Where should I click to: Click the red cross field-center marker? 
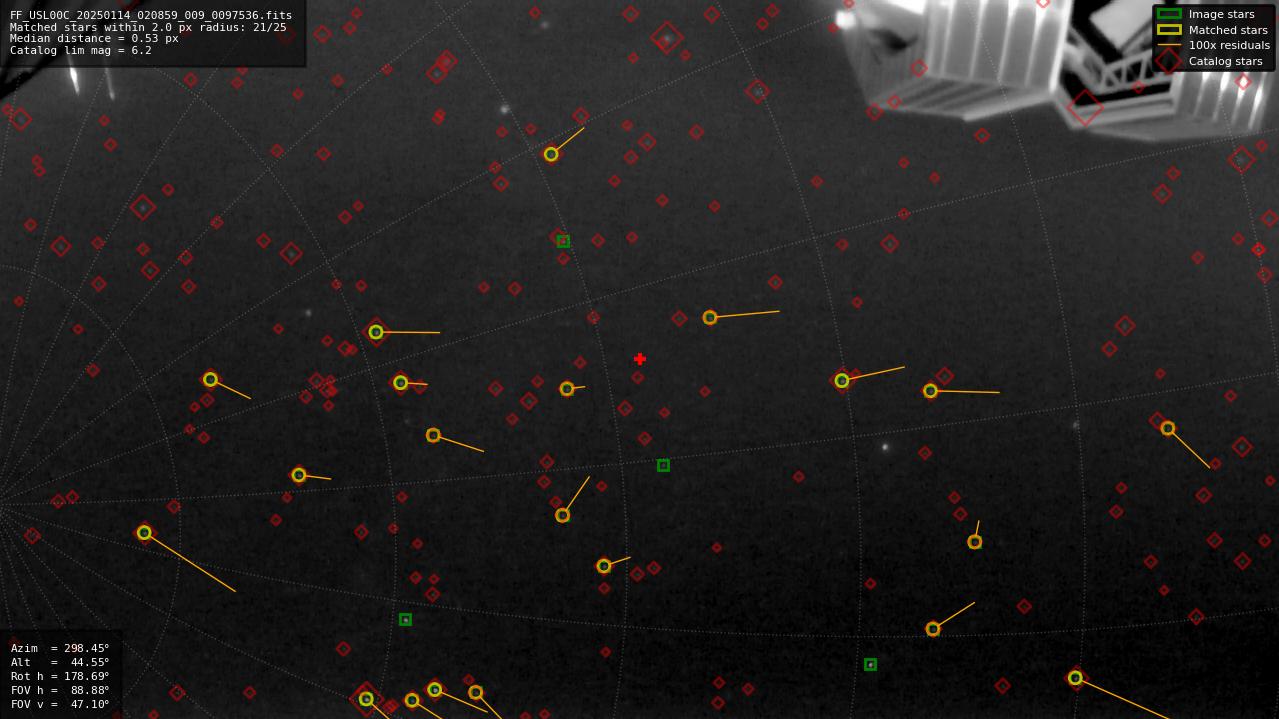tap(640, 359)
